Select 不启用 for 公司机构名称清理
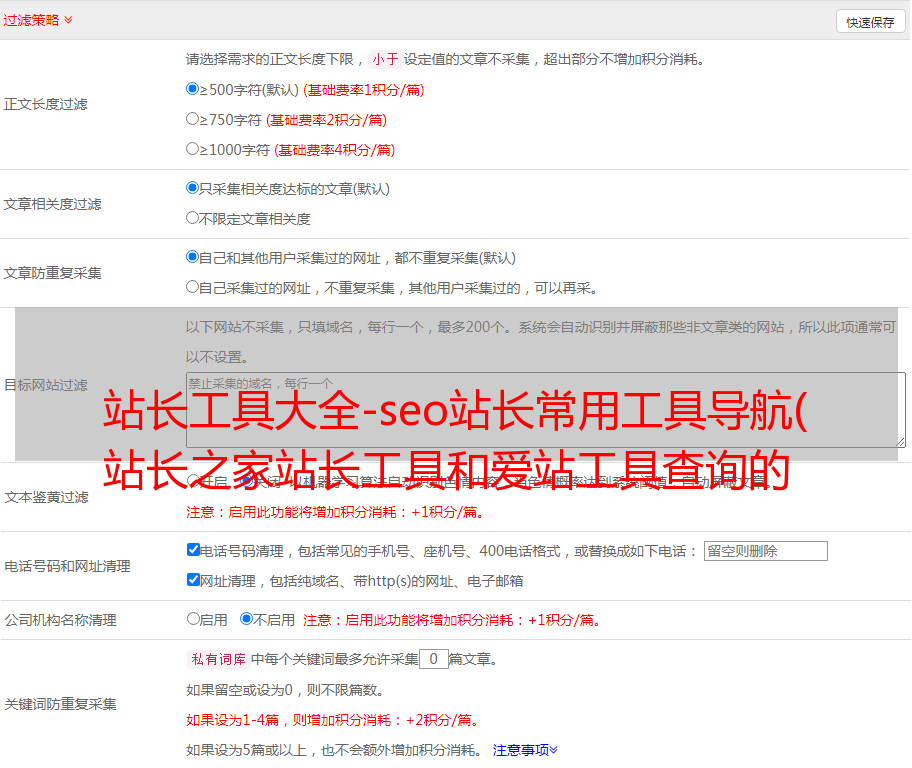 tap(247, 619)
